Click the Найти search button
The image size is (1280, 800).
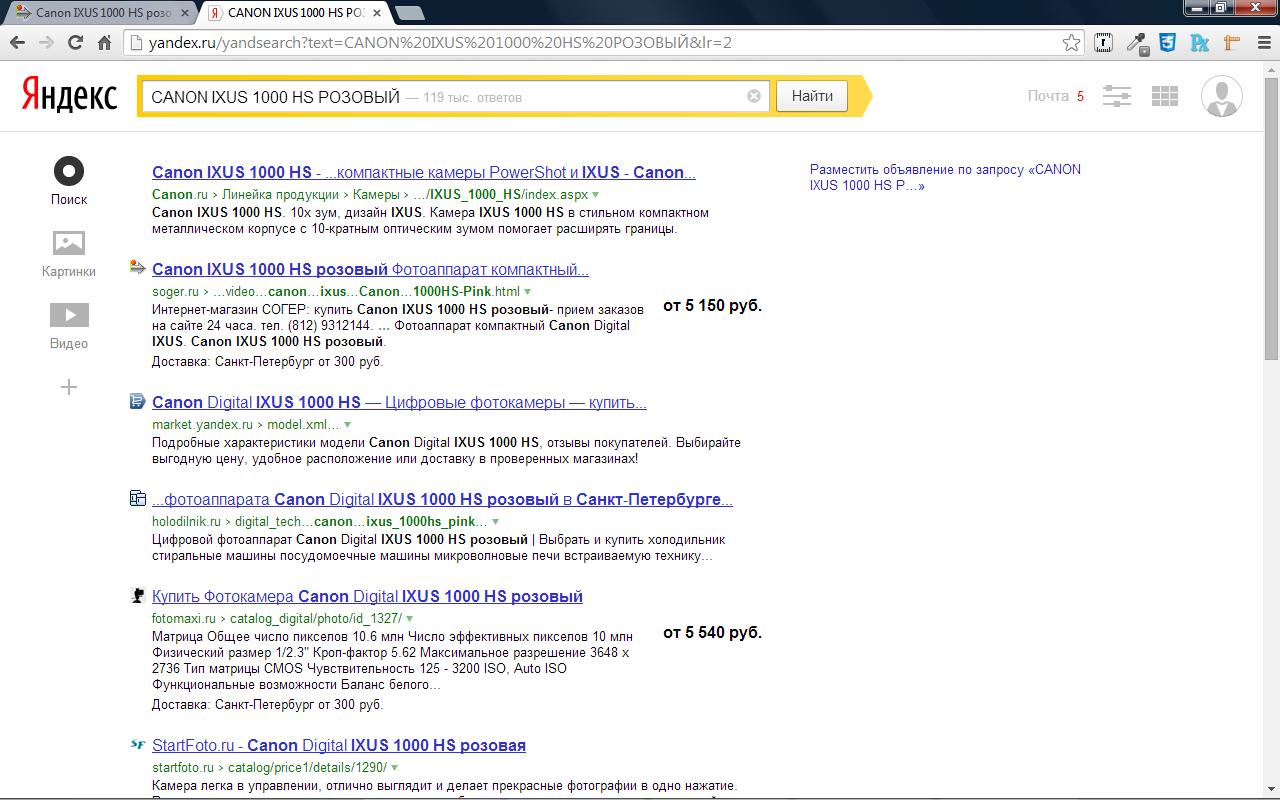pos(812,96)
